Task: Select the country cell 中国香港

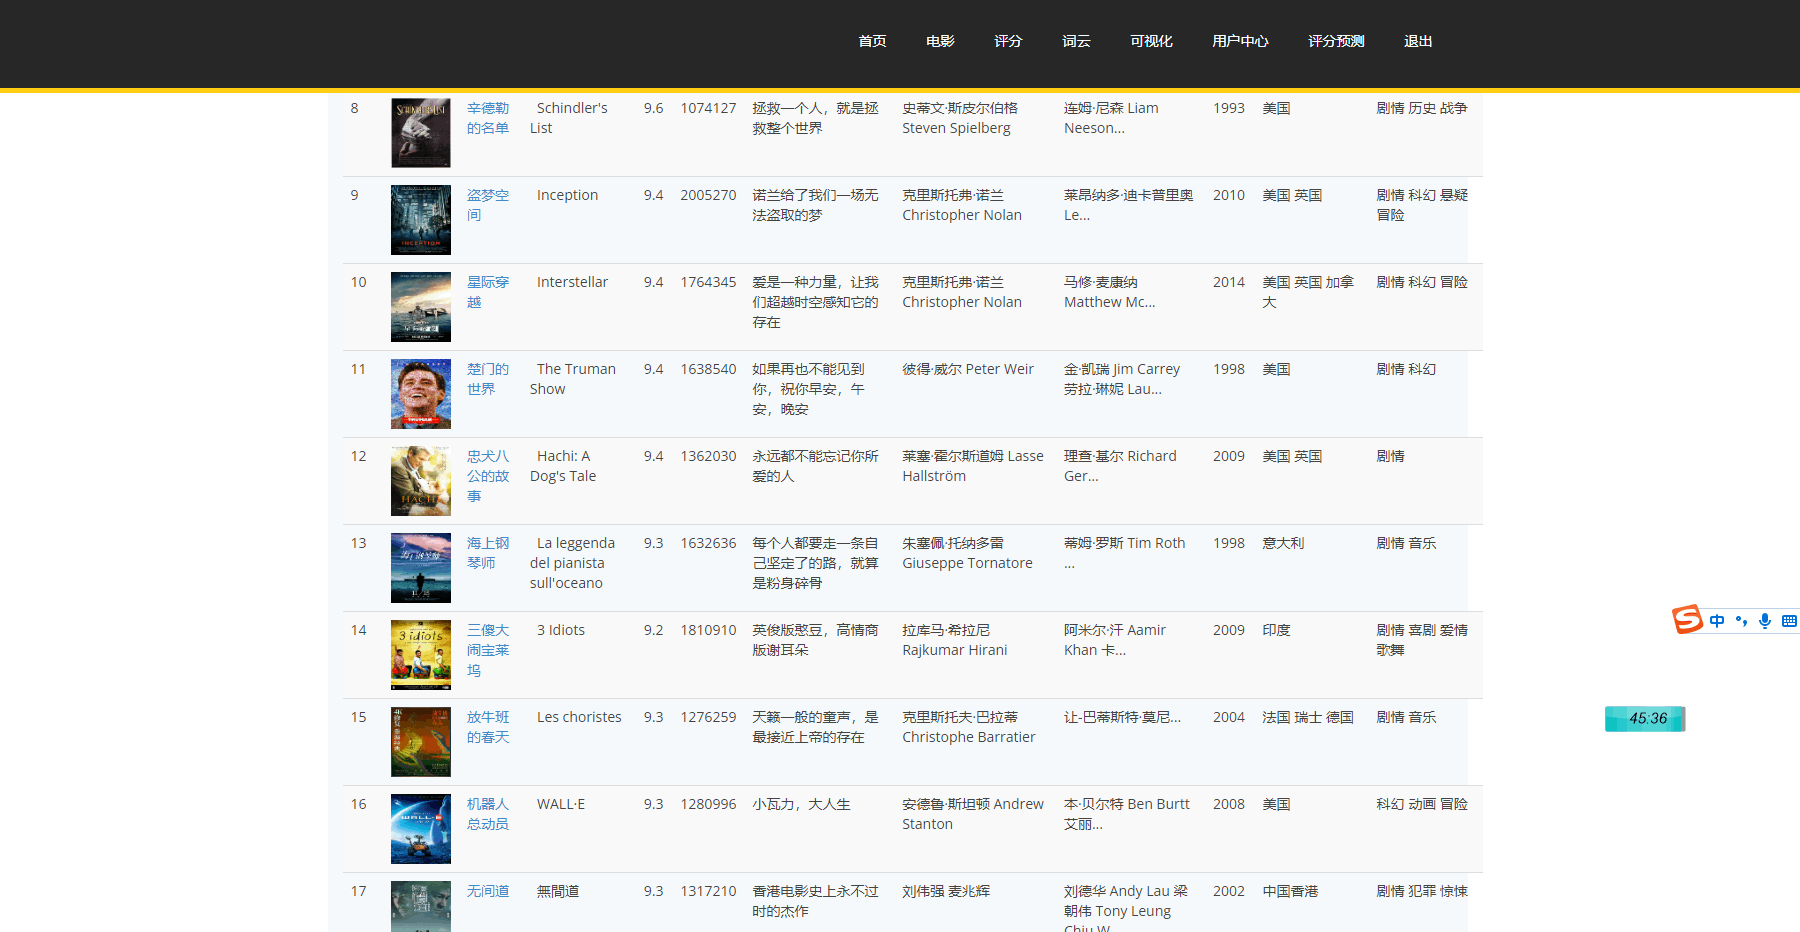Action: click(x=1290, y=891)
